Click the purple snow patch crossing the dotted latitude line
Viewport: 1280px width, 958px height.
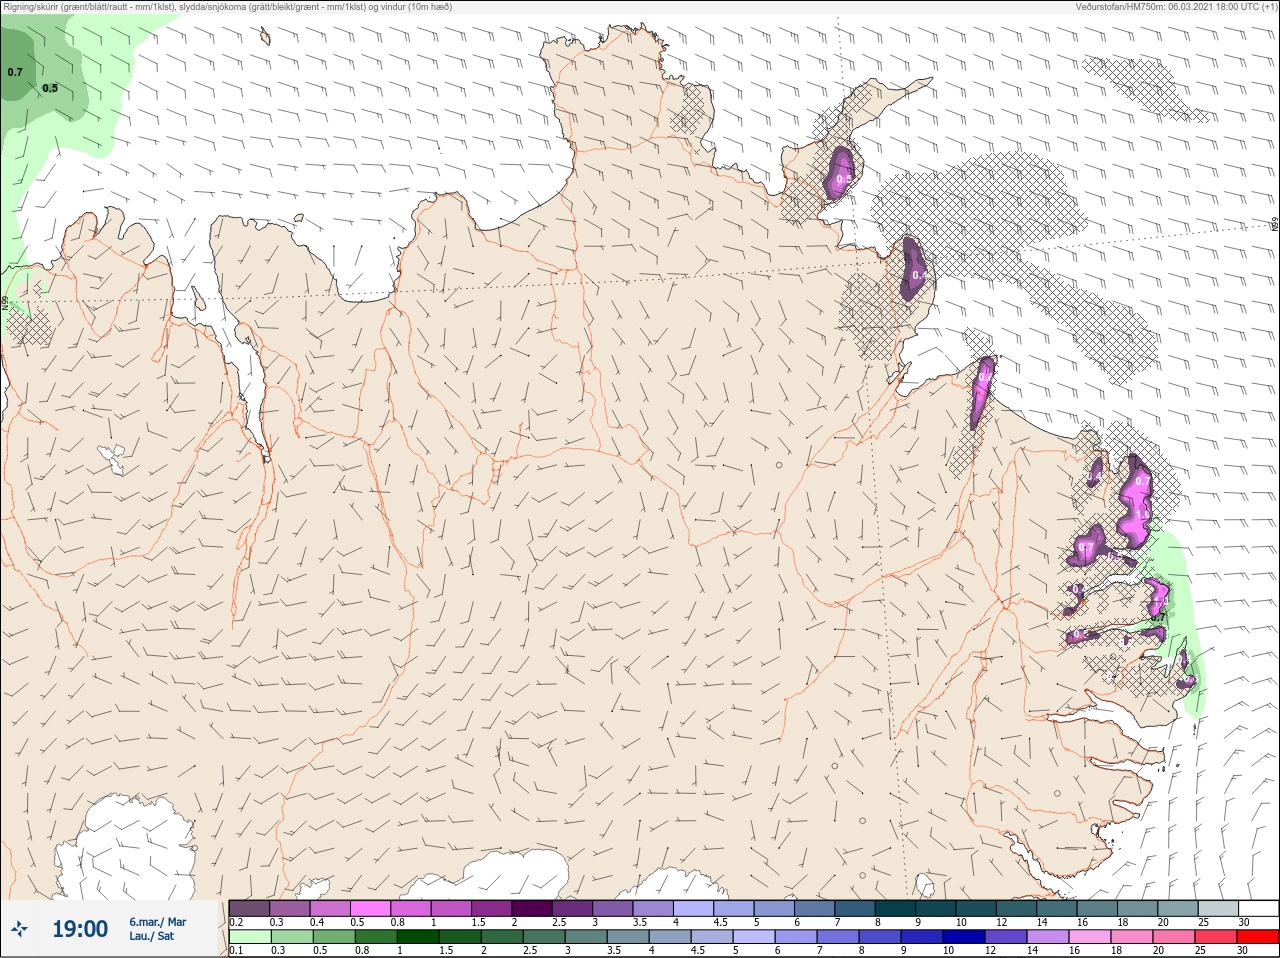[914, 268]
